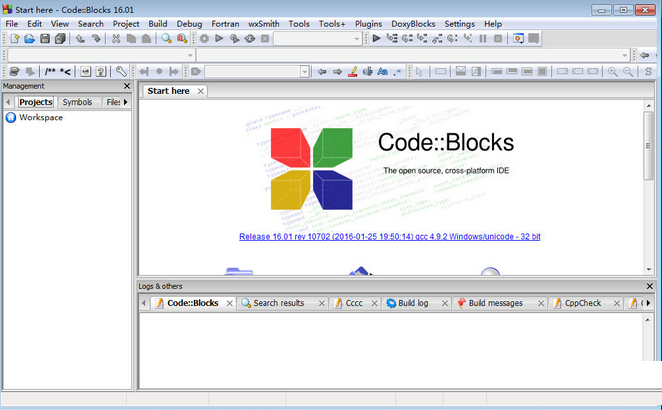Click the zoom out magnifier icon
Image resolution: width=662 pixels, height=410 pixels.
click(x=628, y=71)
